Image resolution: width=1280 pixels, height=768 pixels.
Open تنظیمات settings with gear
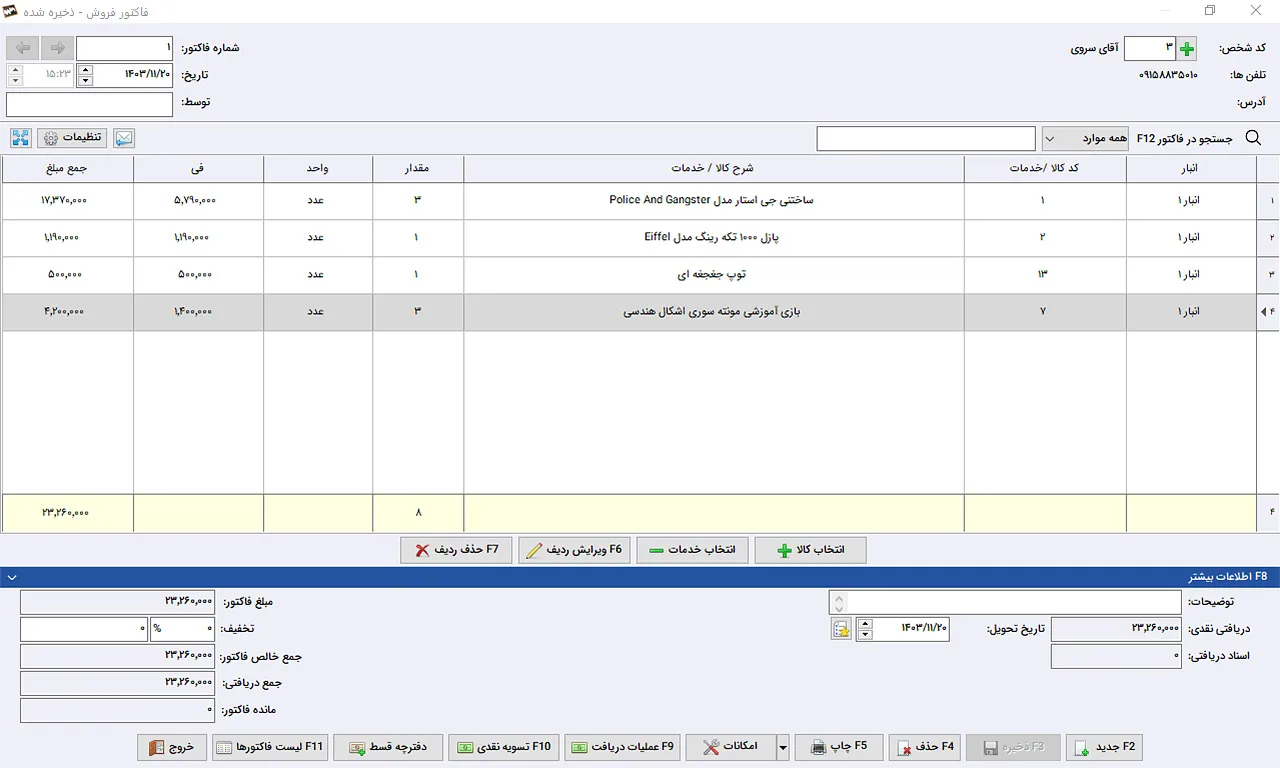[x=73, y=138]
